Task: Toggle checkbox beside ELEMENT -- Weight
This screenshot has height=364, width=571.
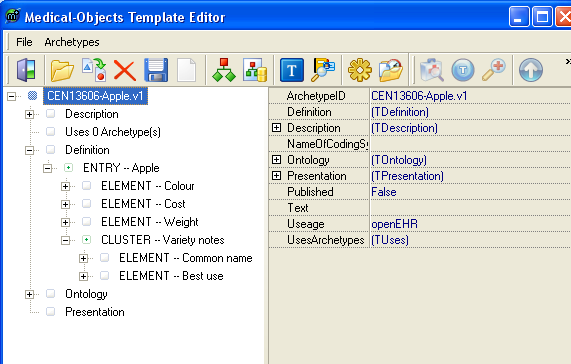Action: tap(86, 221)
